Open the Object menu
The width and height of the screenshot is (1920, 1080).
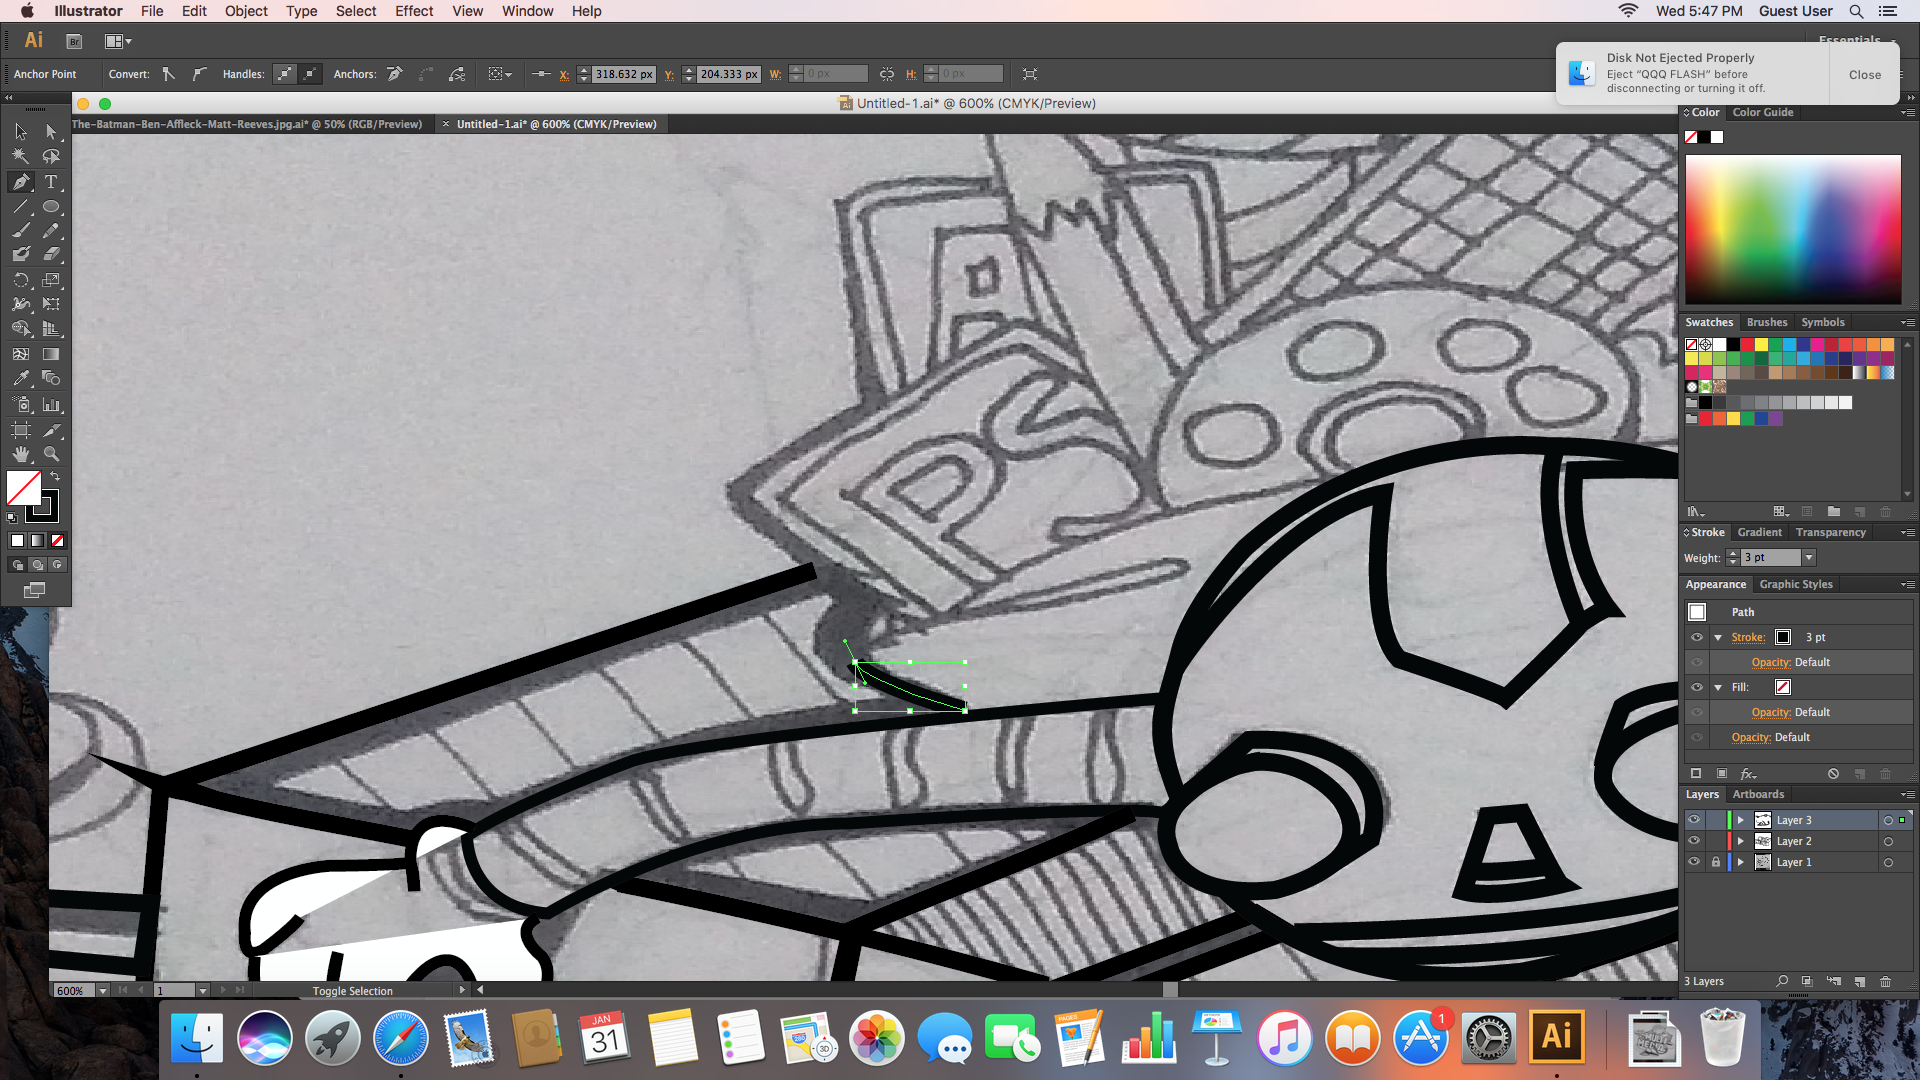pos(246,11)
